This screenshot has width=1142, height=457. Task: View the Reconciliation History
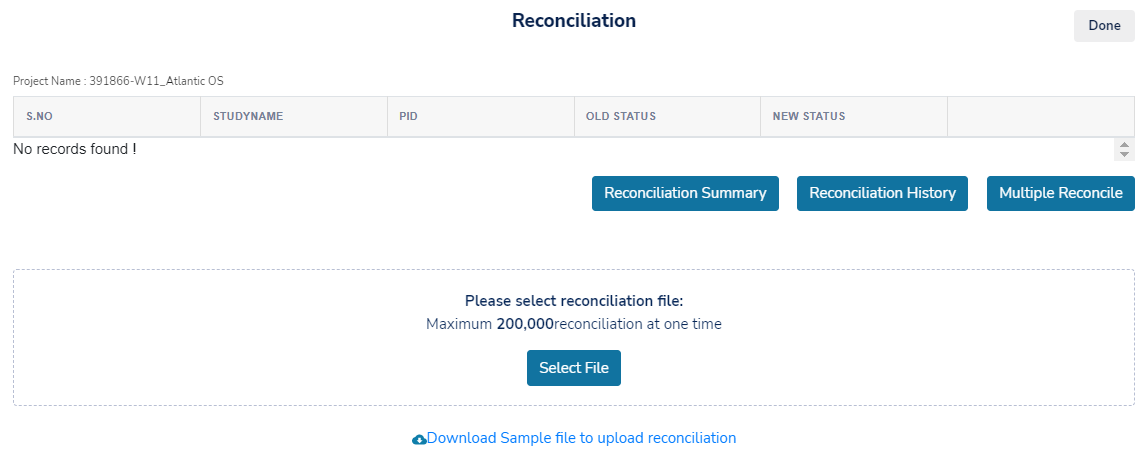[x=882, y=193]
